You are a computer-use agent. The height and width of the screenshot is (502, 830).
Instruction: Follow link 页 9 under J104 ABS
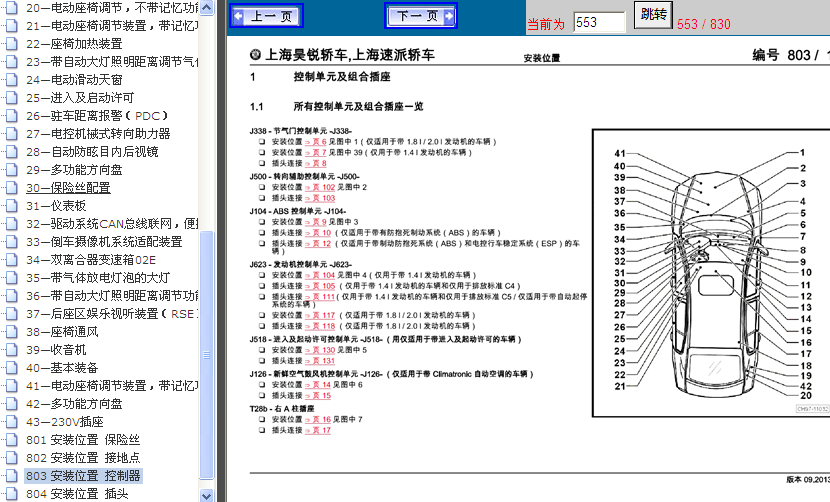click(315, 222)
